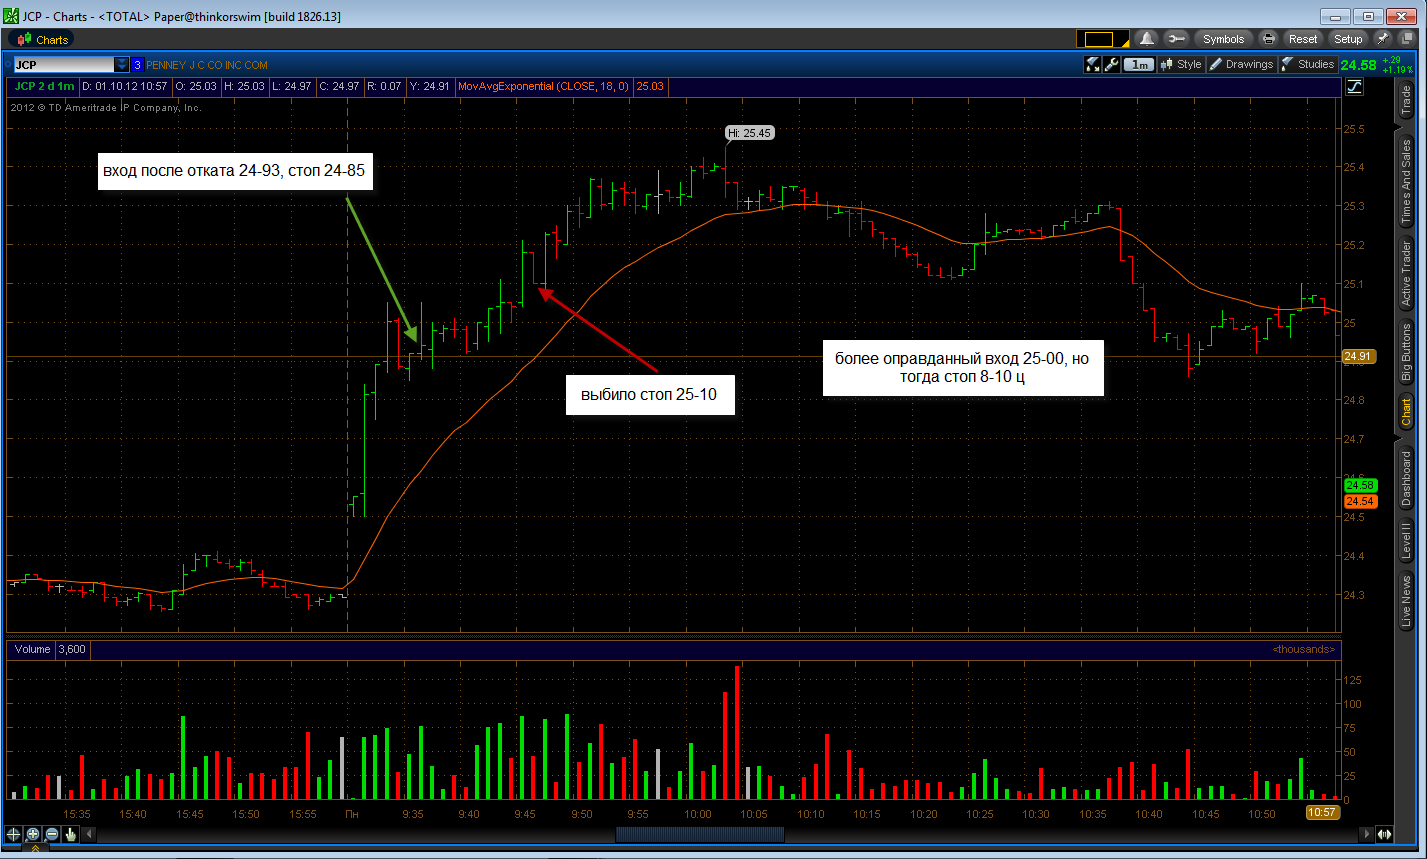
Task: Click the expand axis arrows icon at bottom right
Action: coord(1384,833)
